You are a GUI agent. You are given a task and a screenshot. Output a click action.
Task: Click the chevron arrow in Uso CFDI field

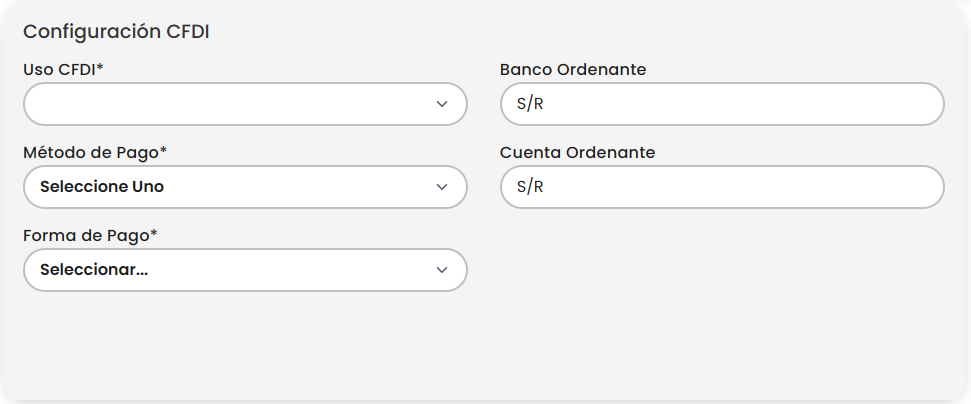(x=442, y=104)
